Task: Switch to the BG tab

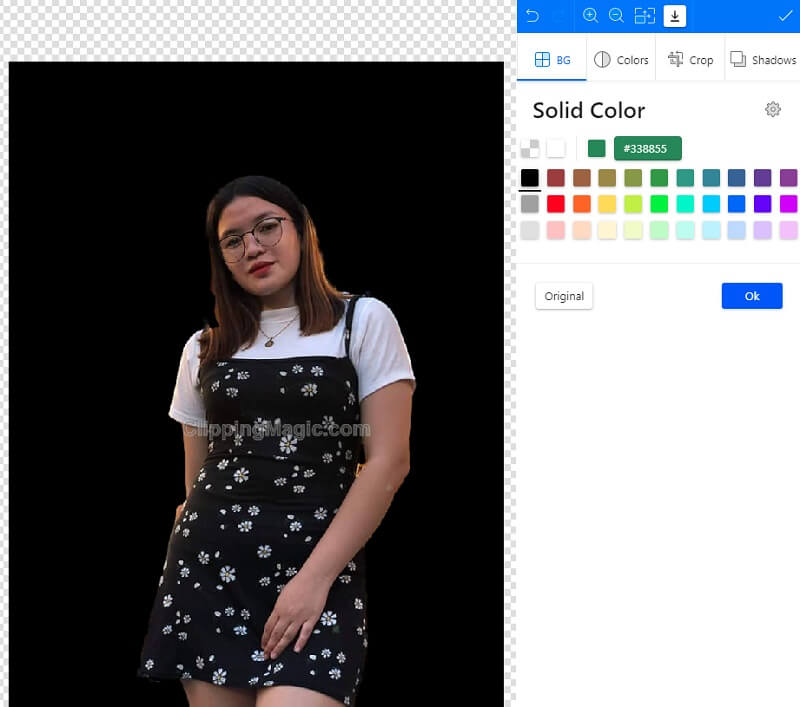Action: point(552,59)
